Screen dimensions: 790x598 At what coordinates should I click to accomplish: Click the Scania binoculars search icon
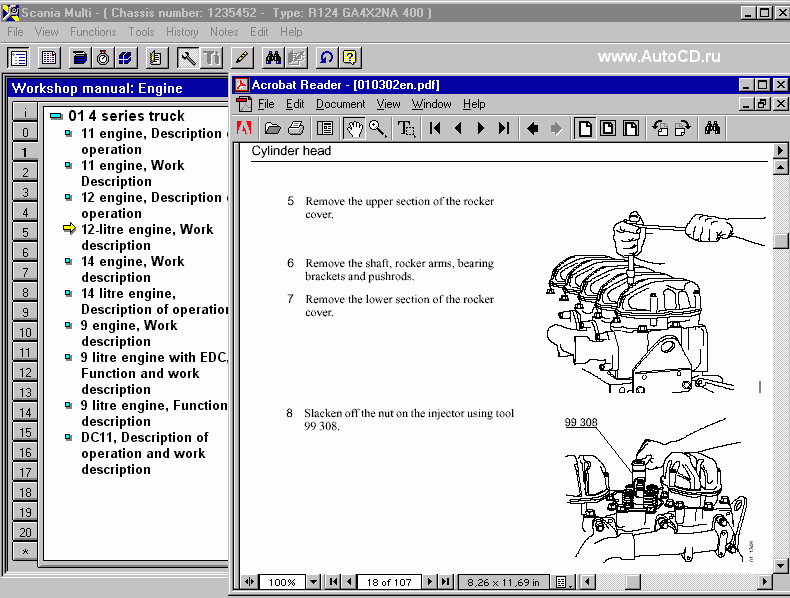pyautogui.click(x=273, y=58)
